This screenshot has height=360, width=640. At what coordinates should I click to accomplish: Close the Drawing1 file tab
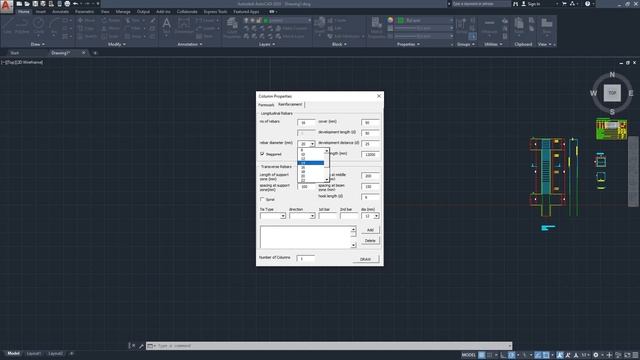click(84, 53)
